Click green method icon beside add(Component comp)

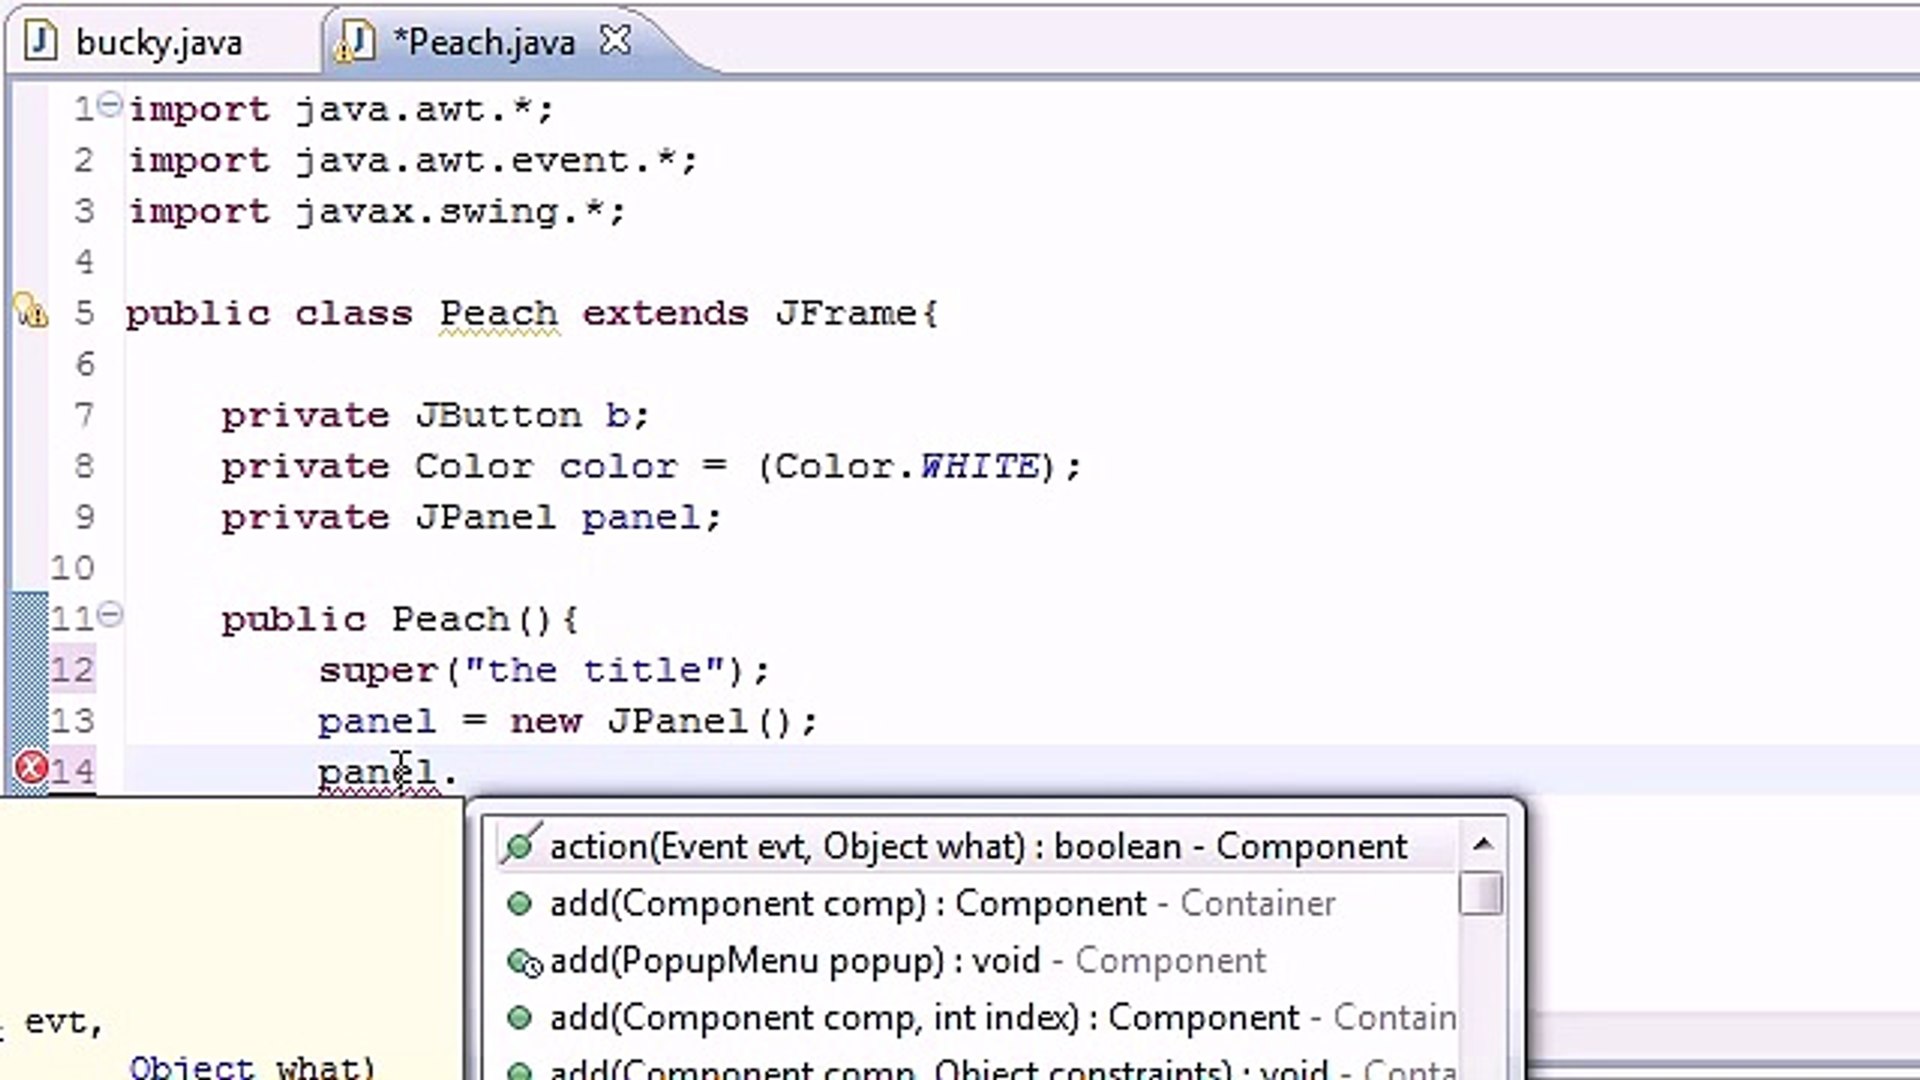tap(519, 903)
